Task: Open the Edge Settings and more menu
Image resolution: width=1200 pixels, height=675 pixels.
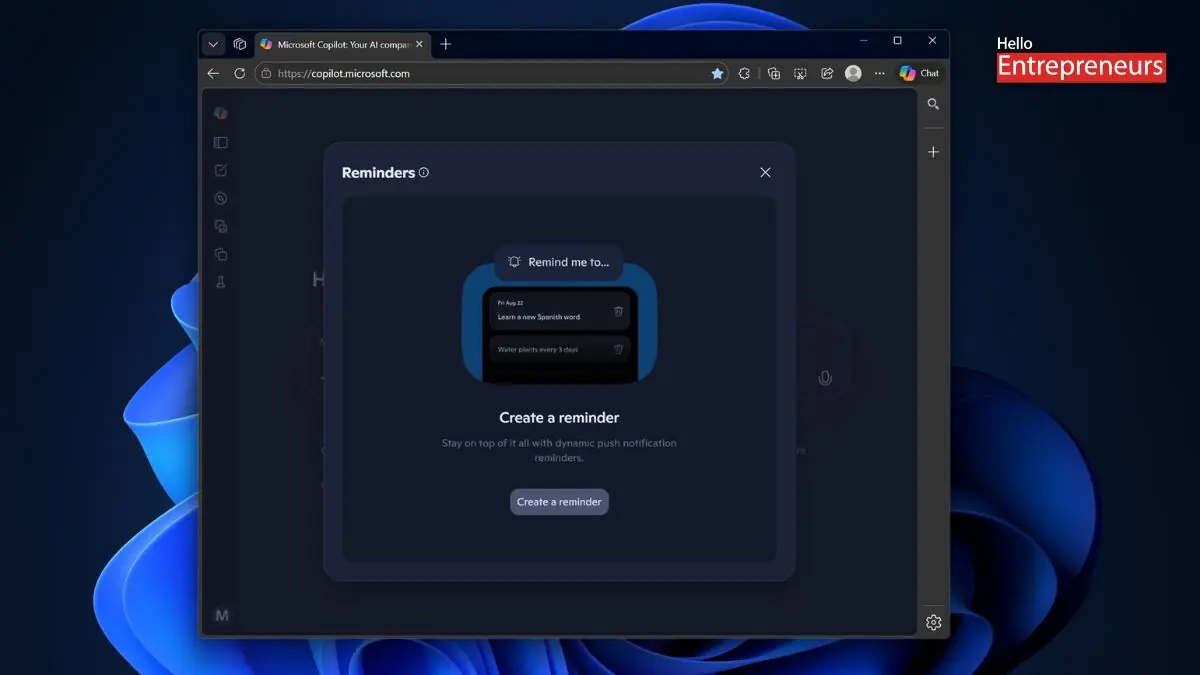Action: tap(880, 73)
